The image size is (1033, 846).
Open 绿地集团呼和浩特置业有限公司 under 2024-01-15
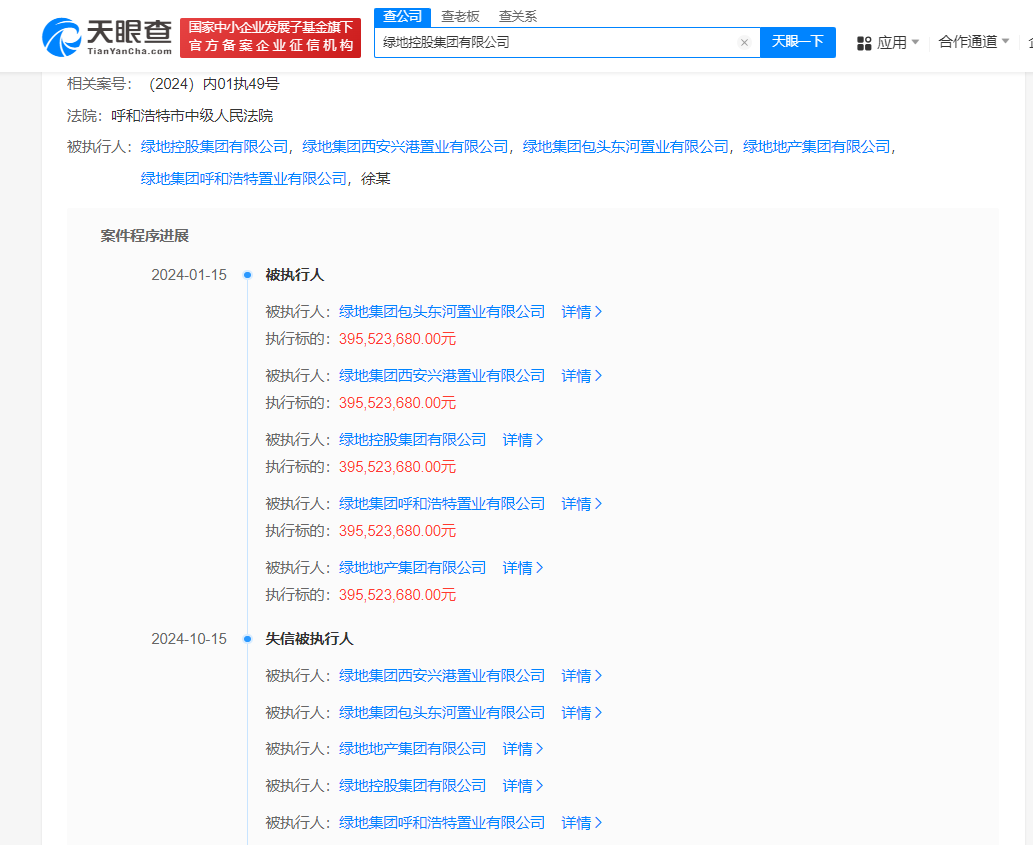coord(442,503)
